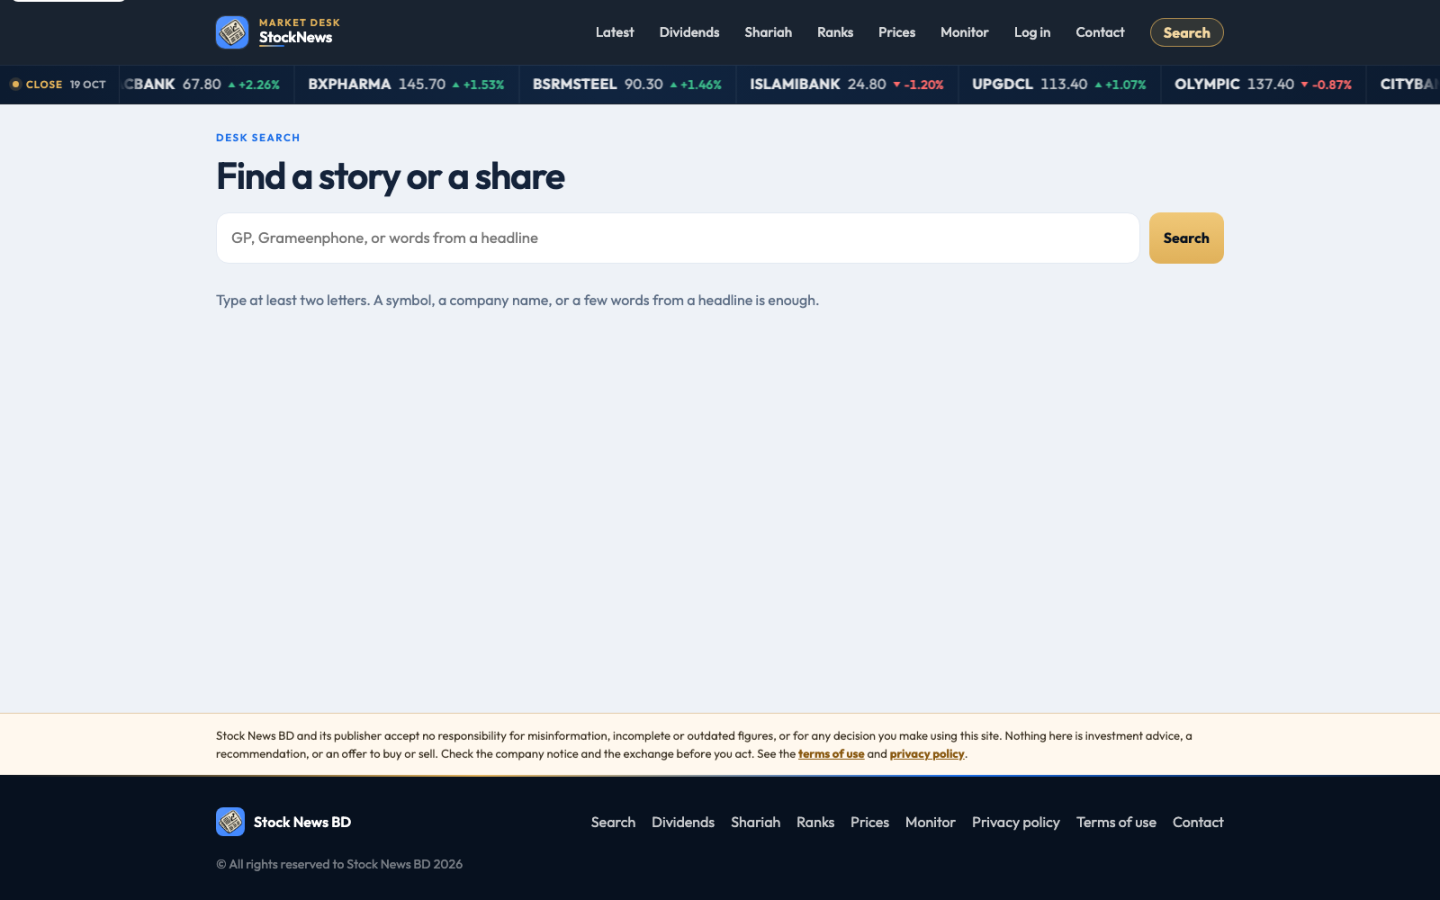Click the BSRMSTEEL ticker quote
1440x900 pixels.
(x=627, y=84)
